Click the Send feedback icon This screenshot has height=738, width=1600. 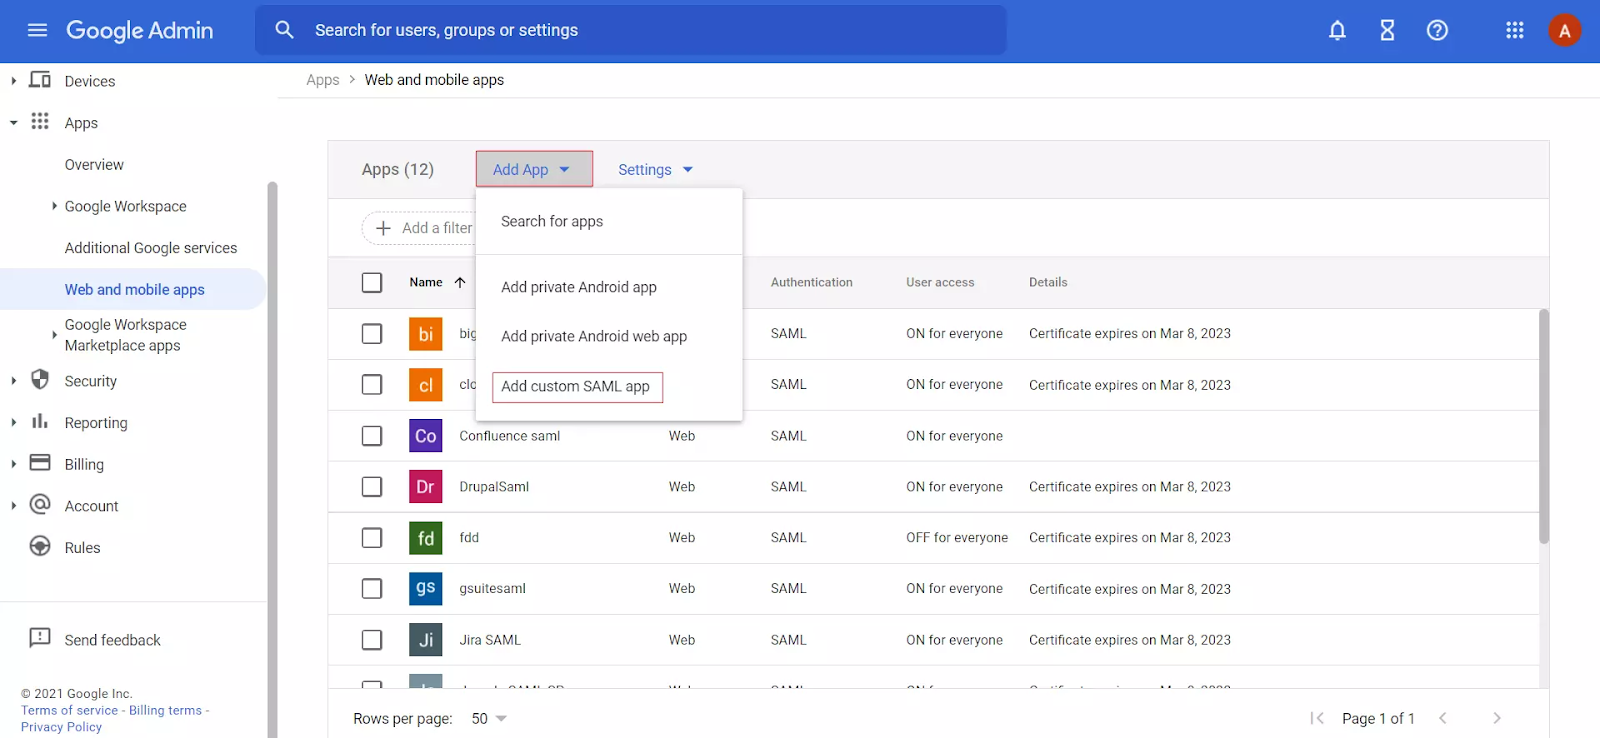tap(40, 639)
